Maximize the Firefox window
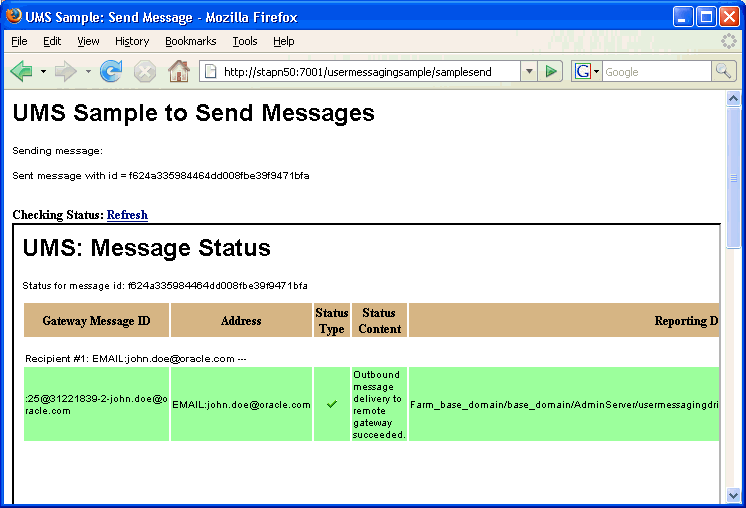 coord(707,17)
